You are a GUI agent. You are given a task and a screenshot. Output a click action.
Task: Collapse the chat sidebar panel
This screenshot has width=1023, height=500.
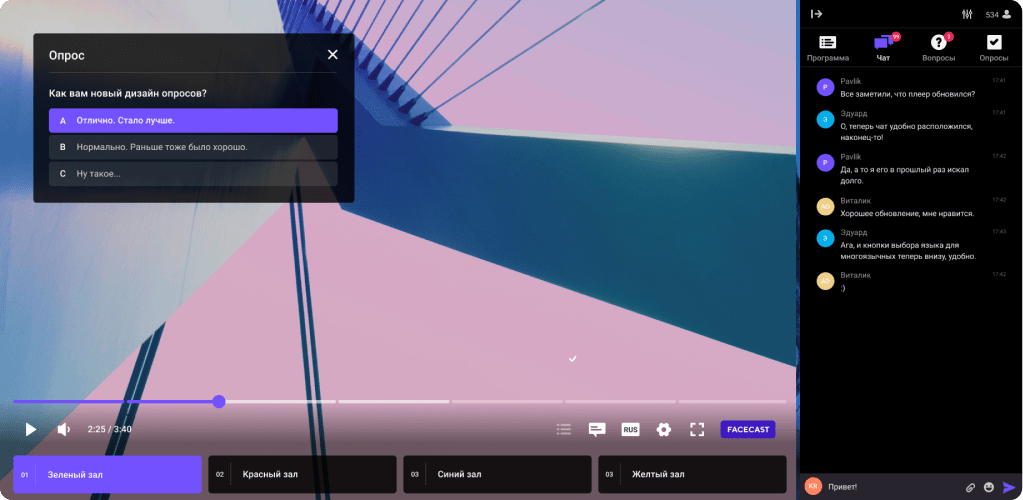click(x=816, y=14)
